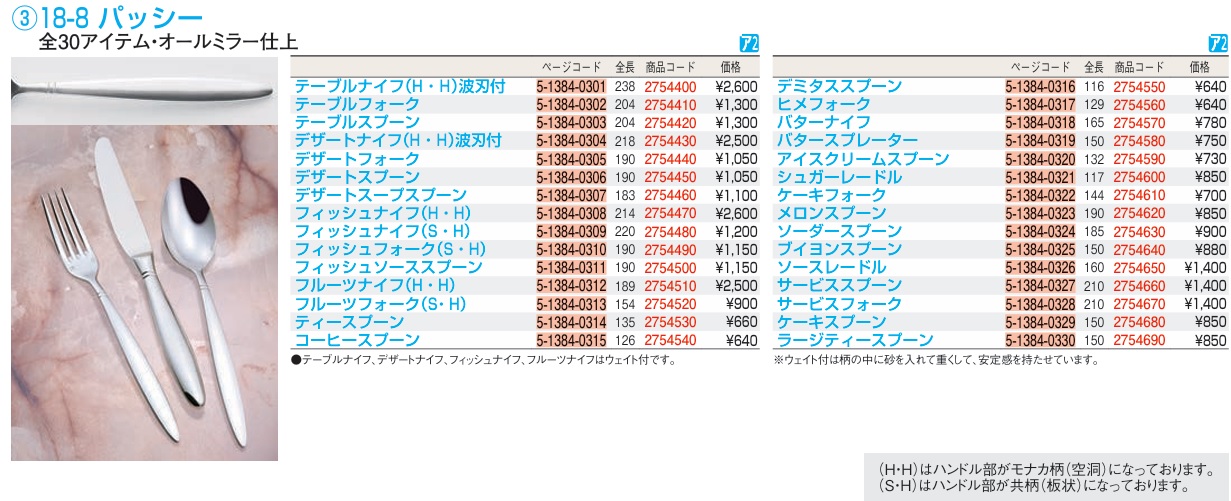Click product code 2754610
Image resolution: width=1231 pixels, height=501 pixels.
[1139, 195]
